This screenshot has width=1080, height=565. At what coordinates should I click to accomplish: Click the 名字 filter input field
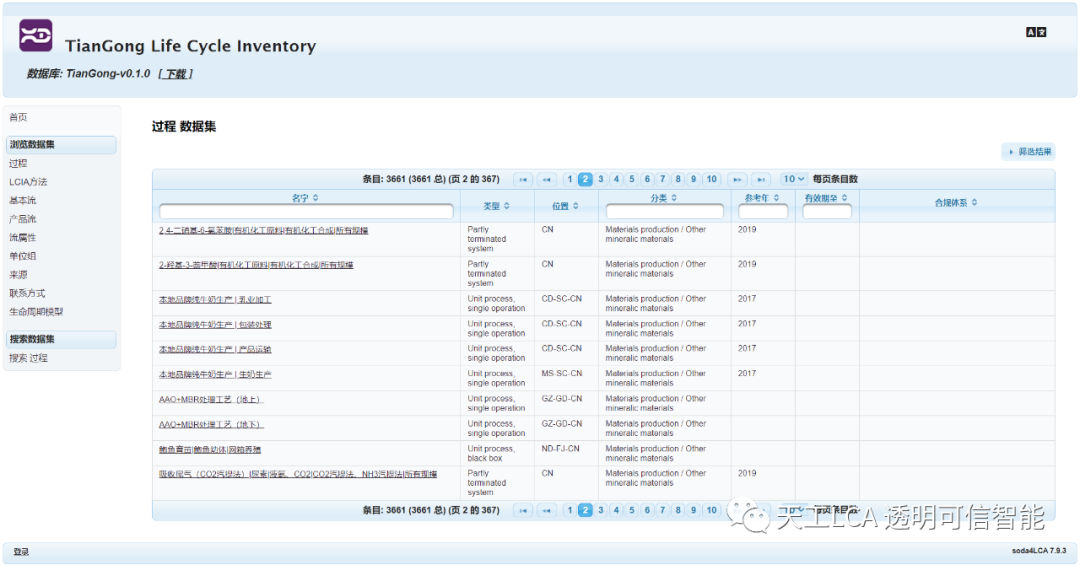306,212
